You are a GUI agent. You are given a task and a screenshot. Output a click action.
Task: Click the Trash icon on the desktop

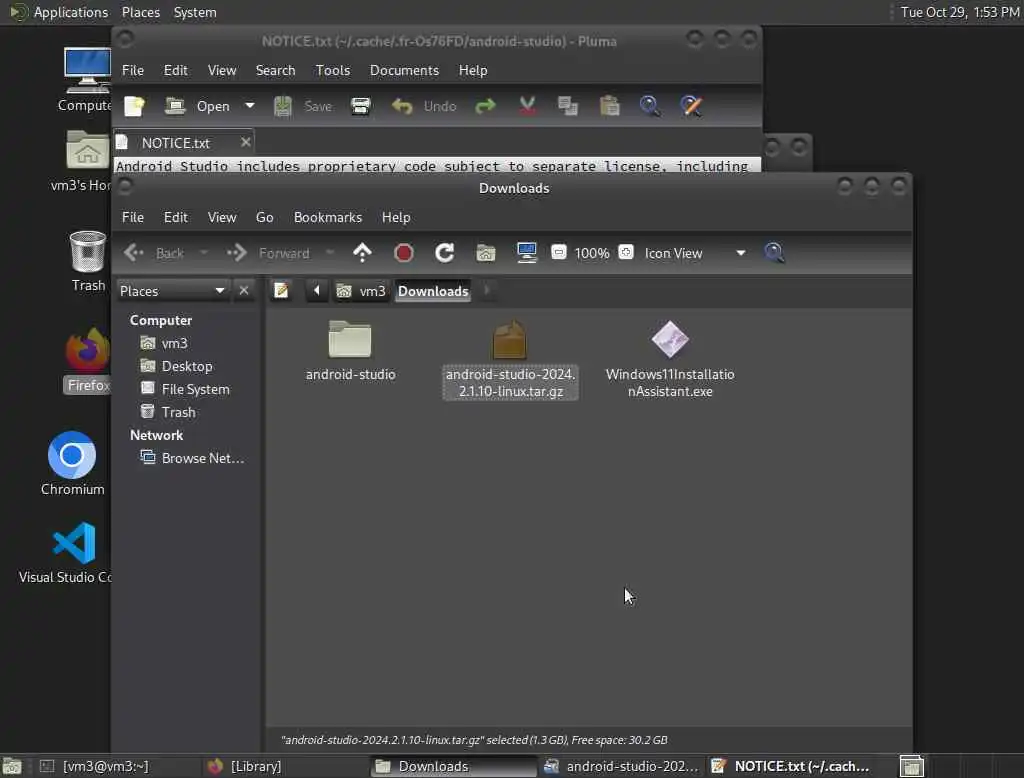(88, 261)
